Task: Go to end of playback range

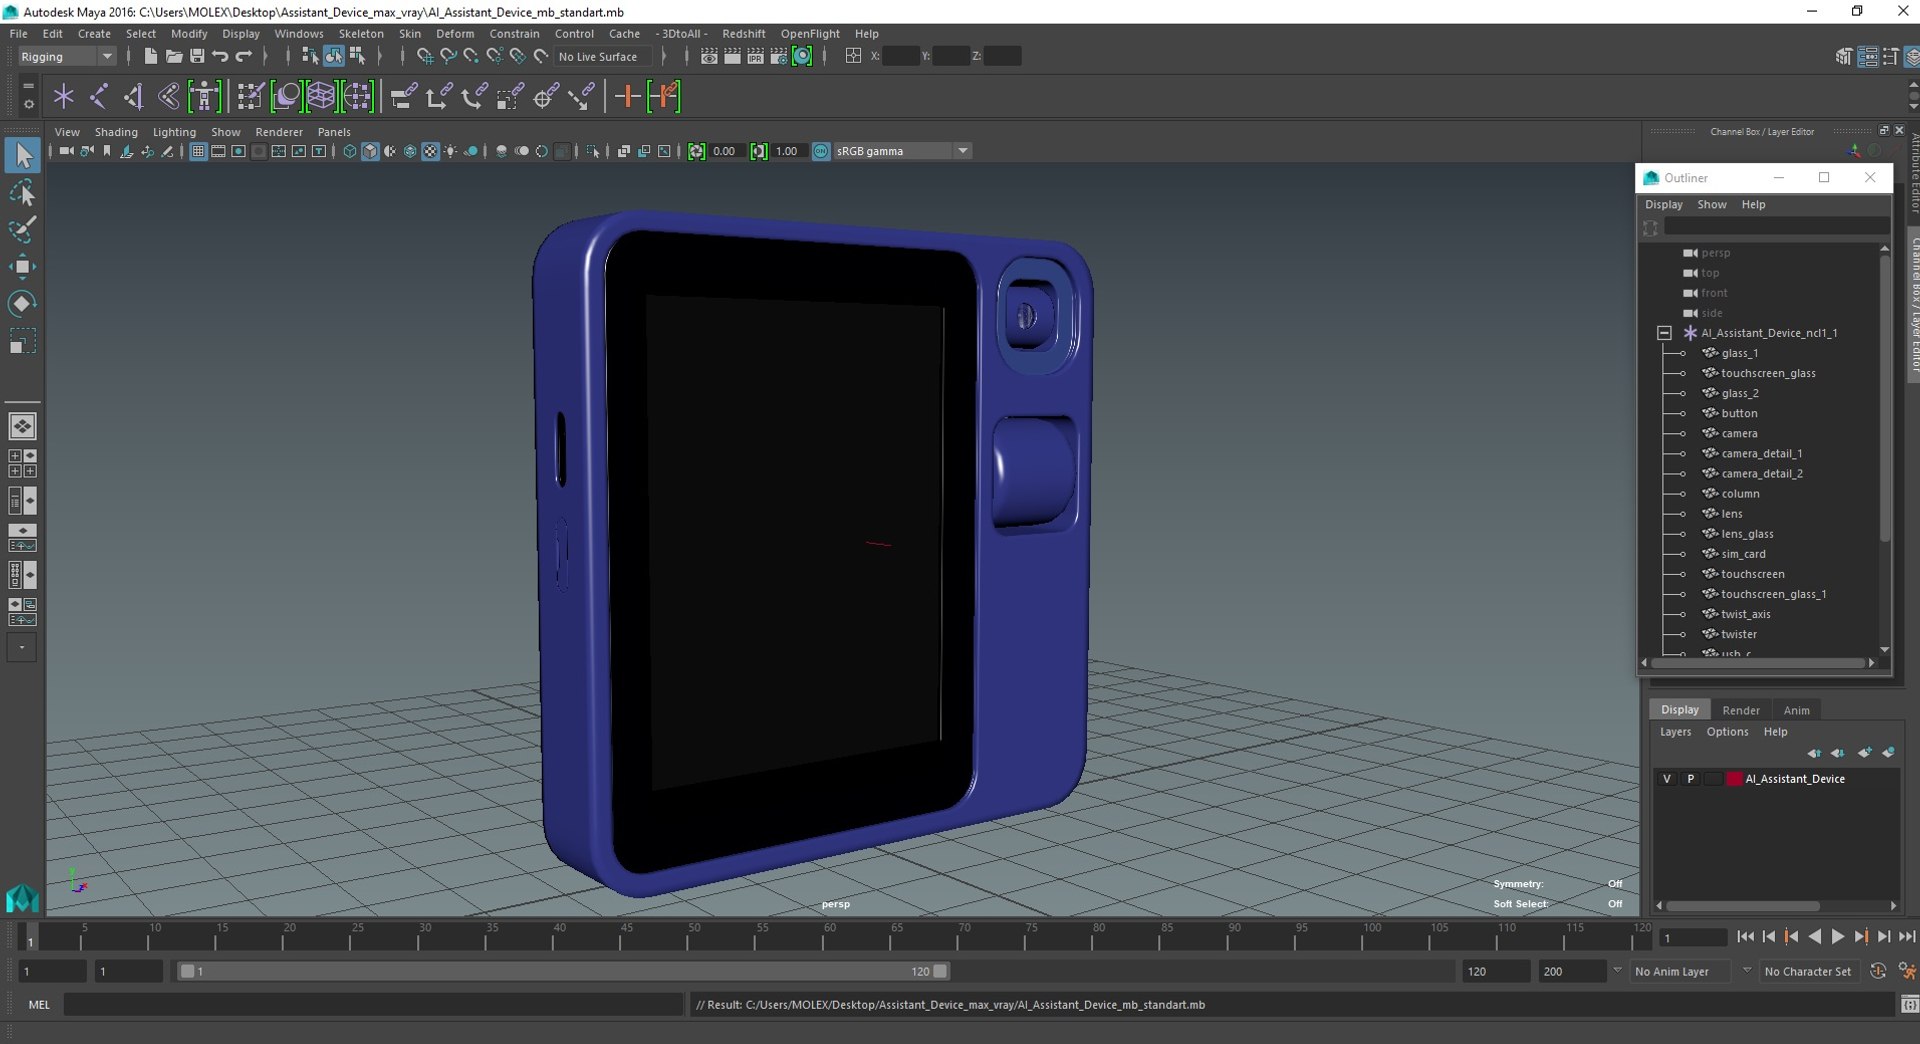Action: [x=1907, y=937]
